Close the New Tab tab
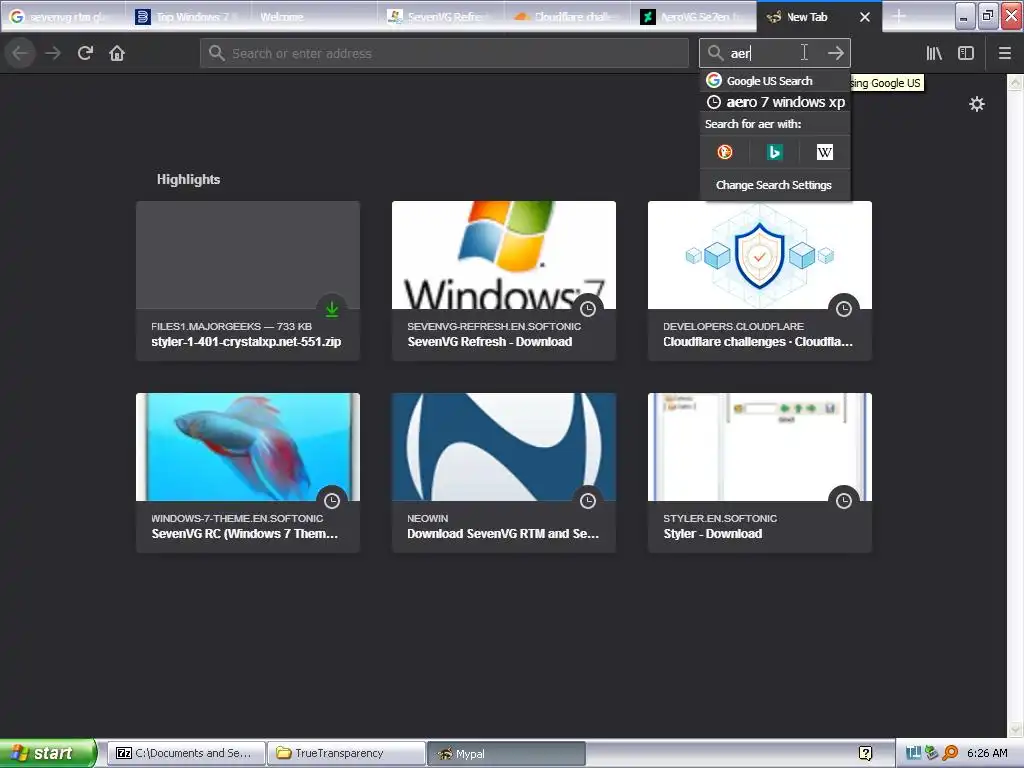Viewport: 1024px width, 768px height. [x=865, y=17]
